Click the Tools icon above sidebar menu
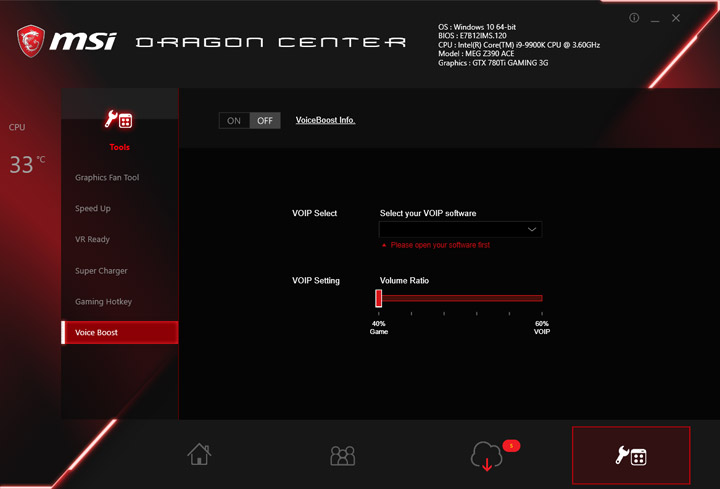This screenshot has height=489, width=720. [119, 120]
